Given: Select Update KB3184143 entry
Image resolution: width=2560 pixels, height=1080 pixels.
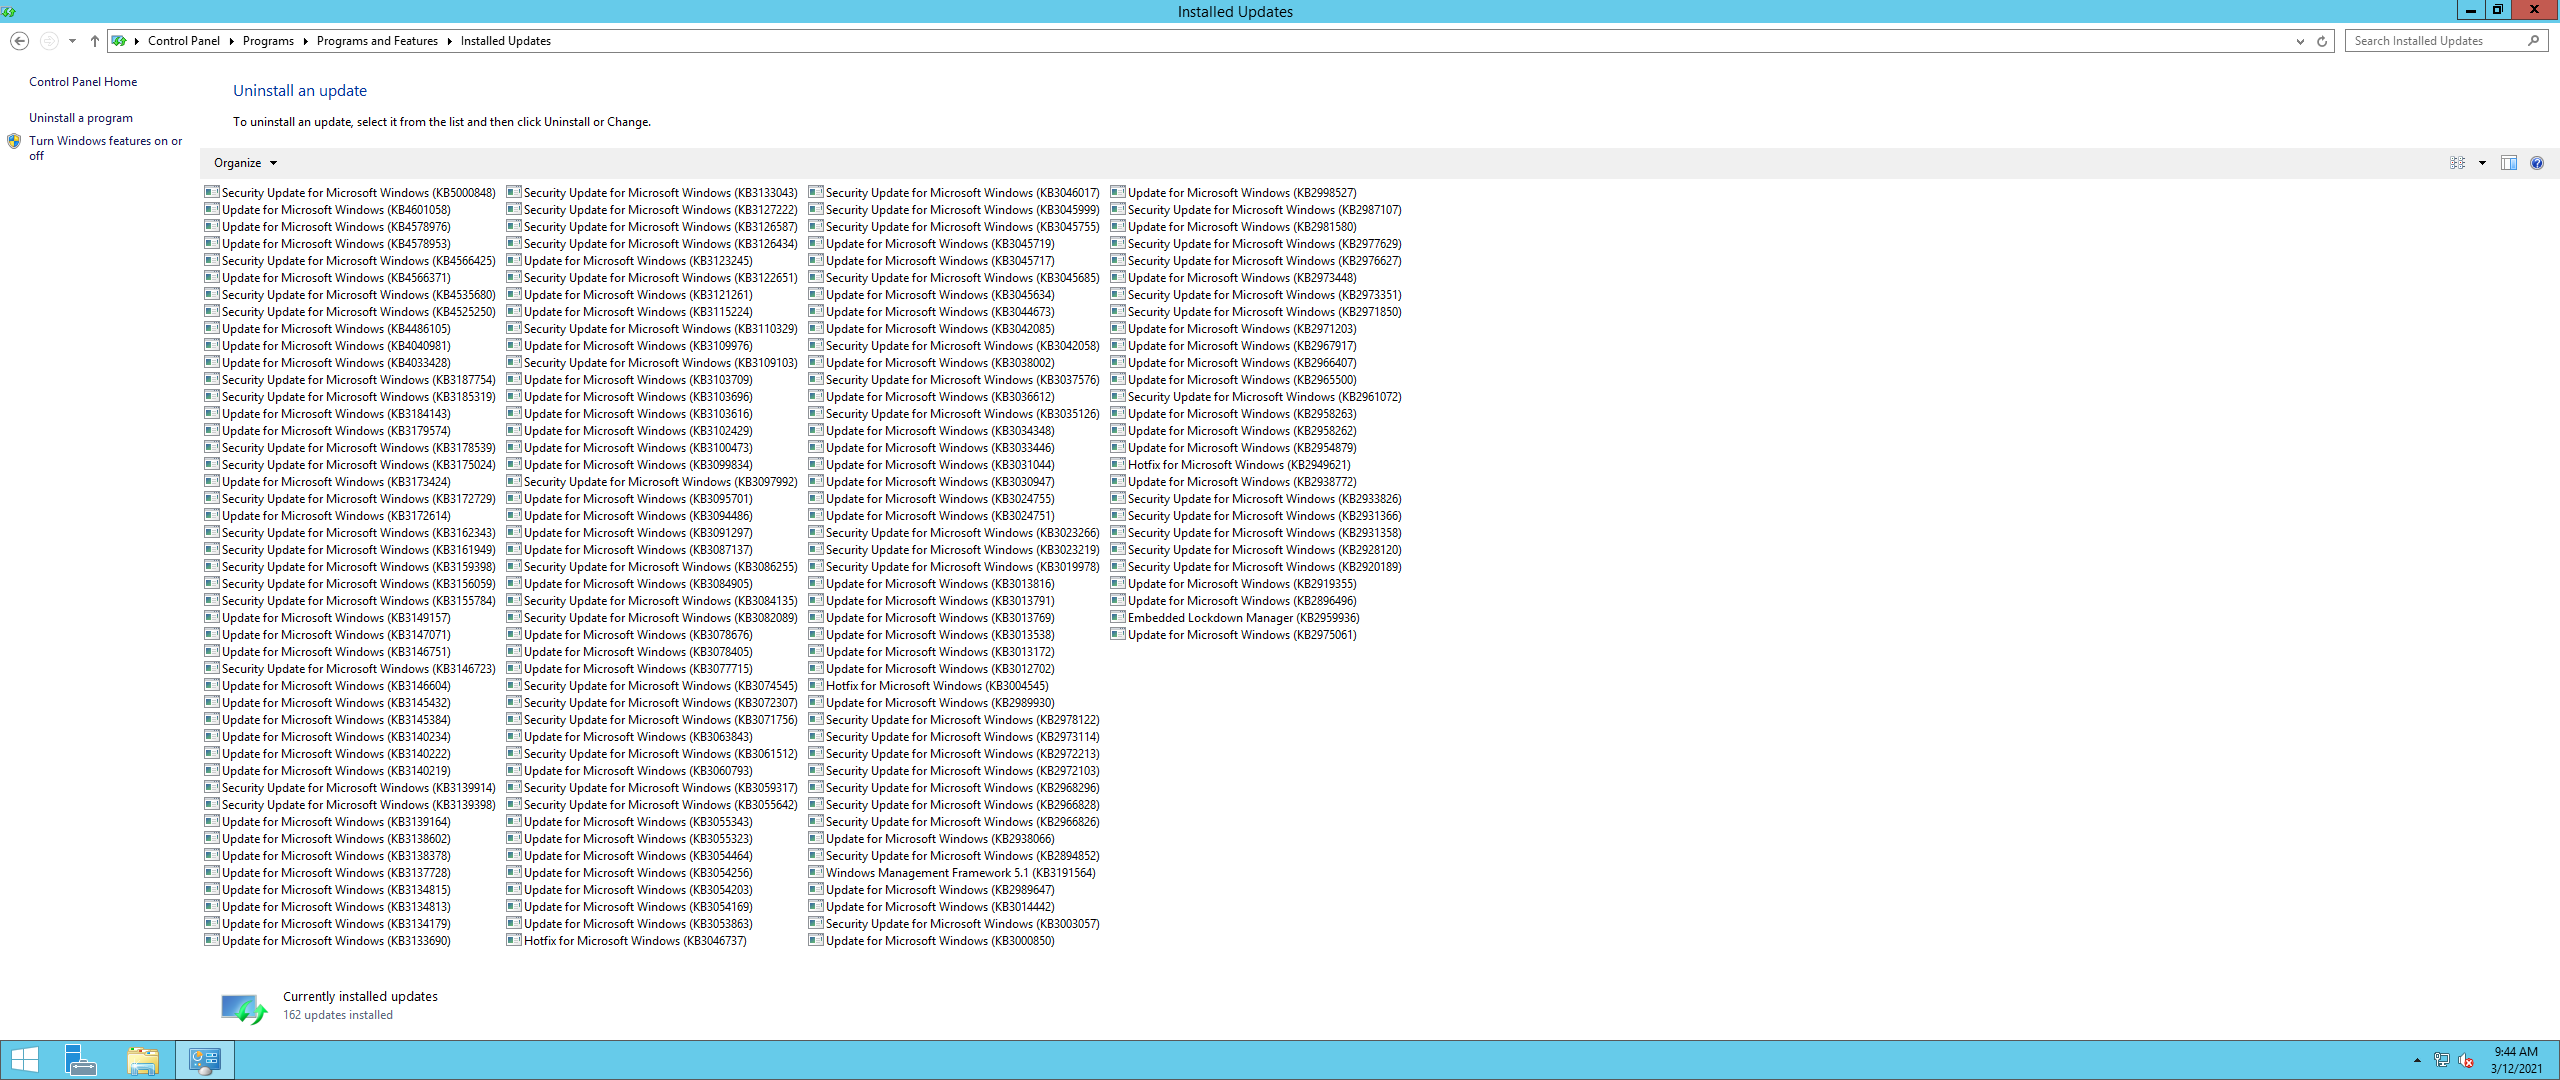Looking at the screenshot, I should (x=328, y=414).
